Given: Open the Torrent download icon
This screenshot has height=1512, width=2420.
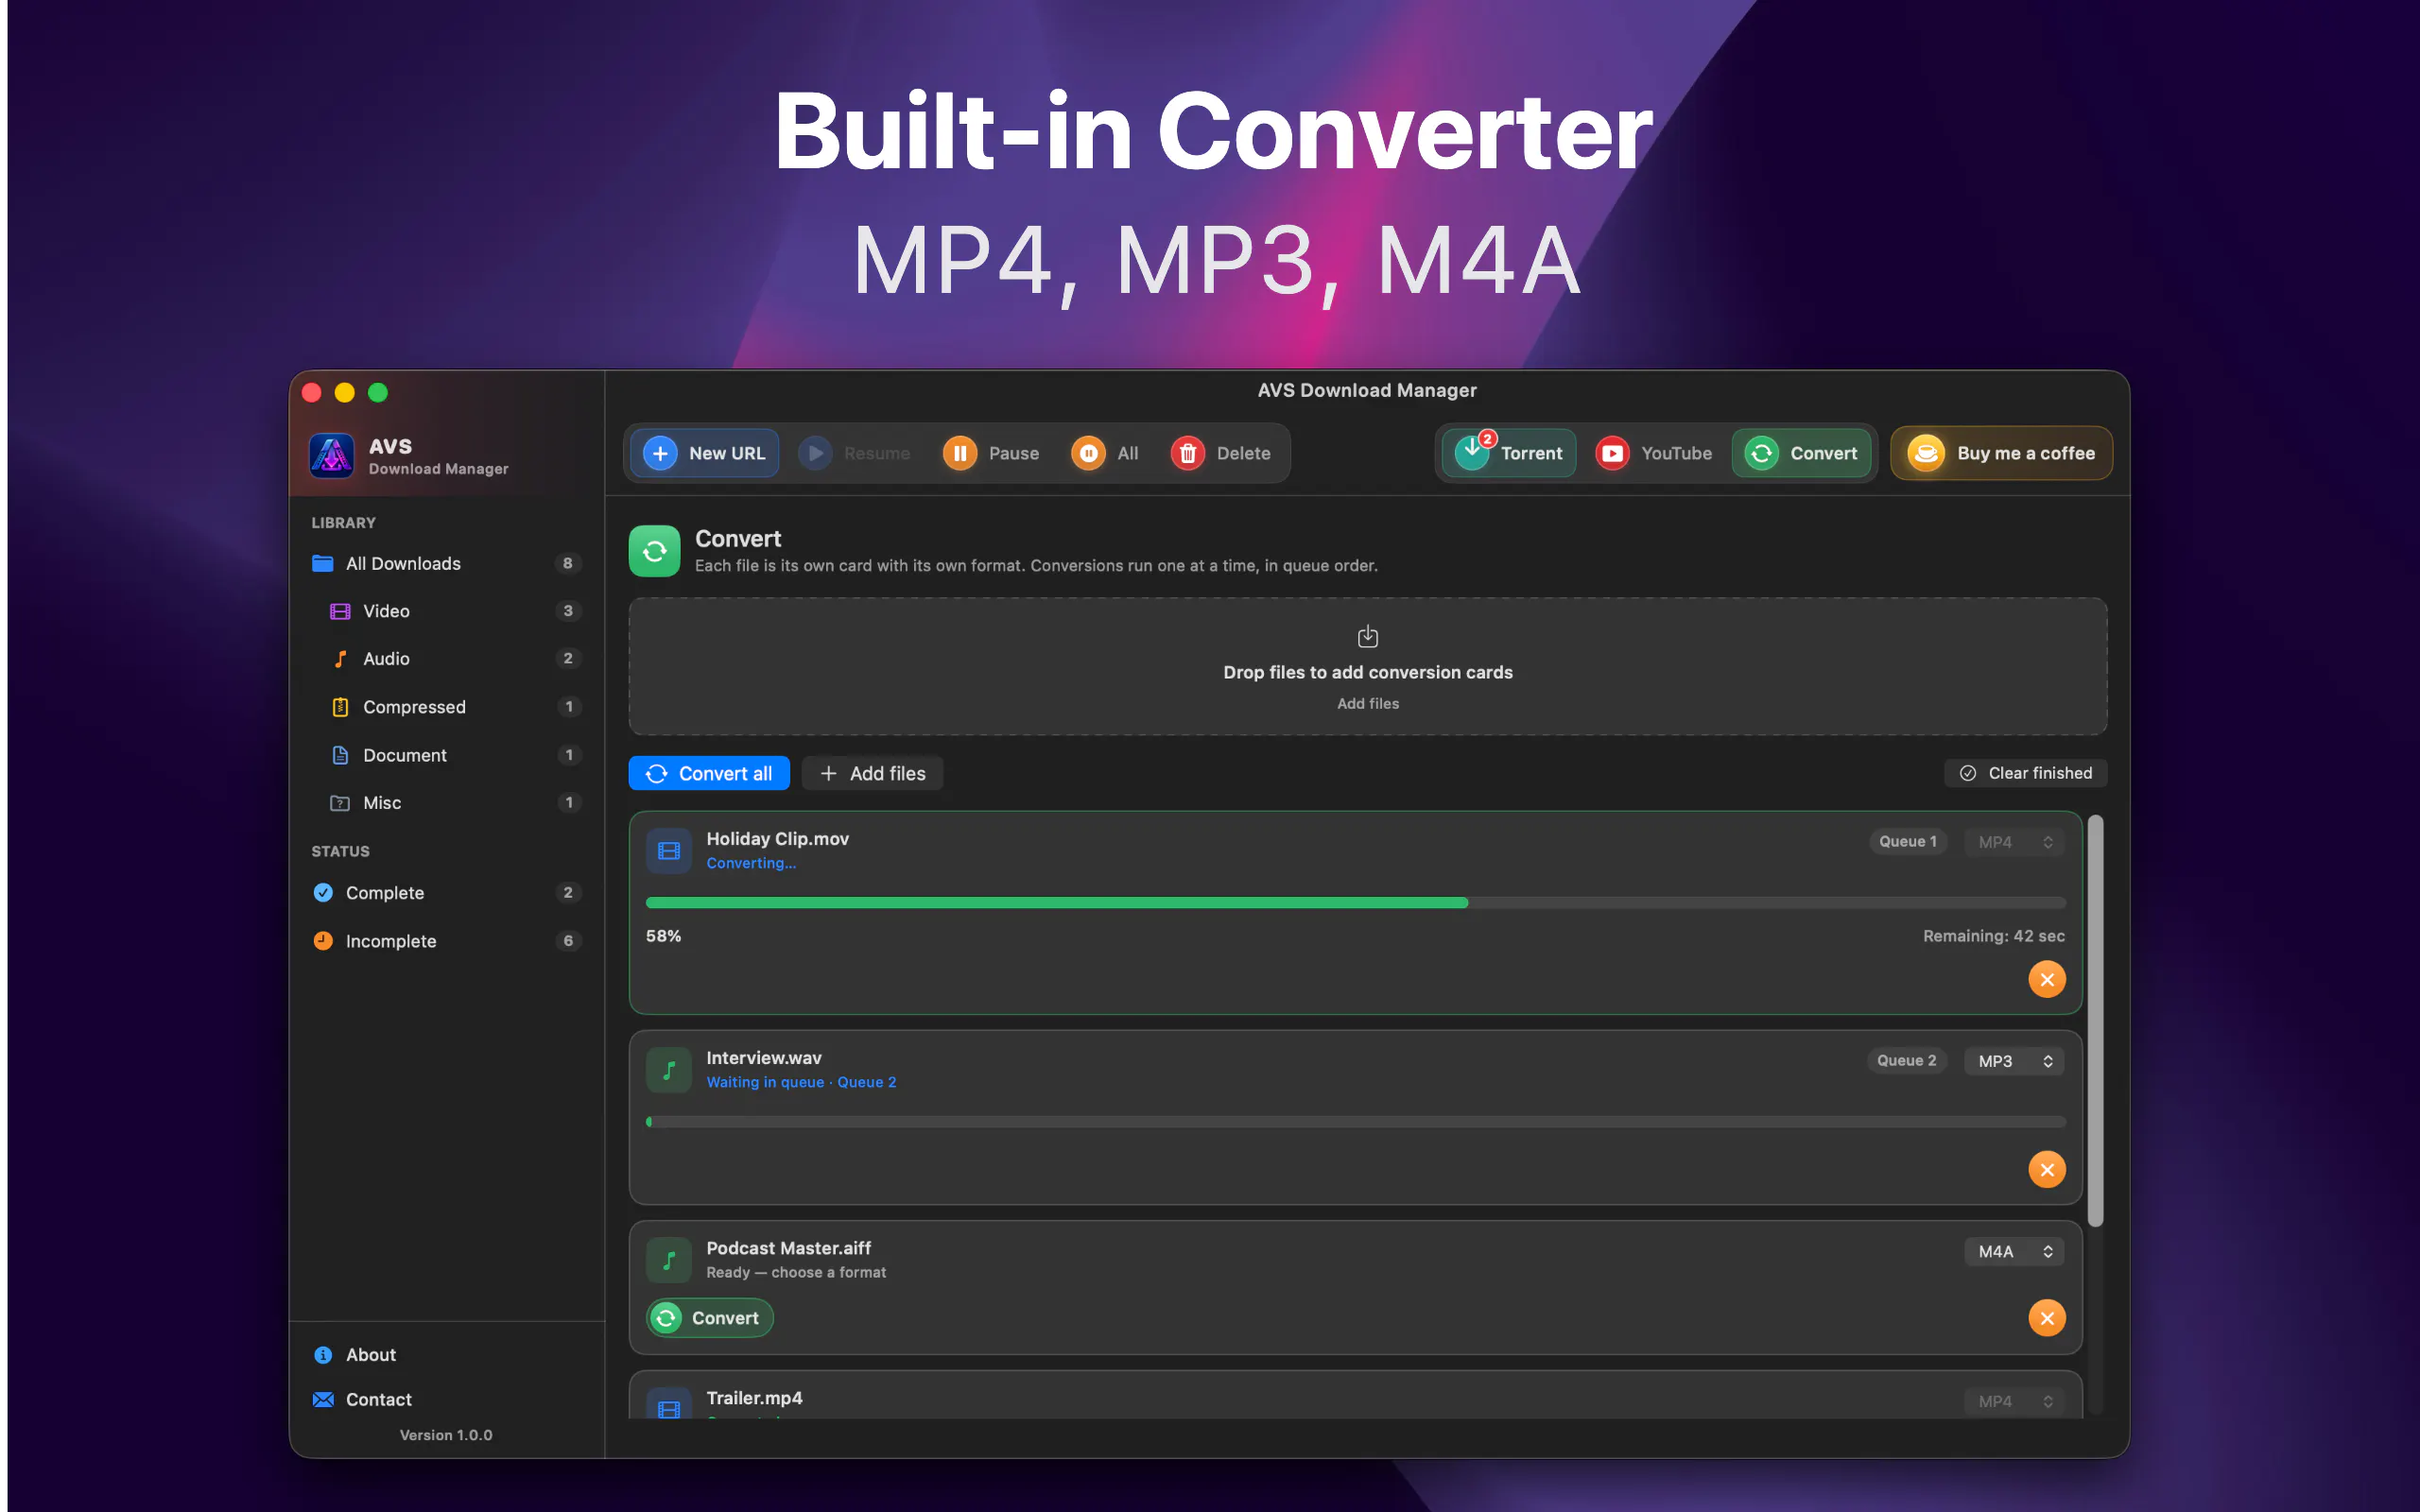Looking at the screenshot, I should 1472,453.
